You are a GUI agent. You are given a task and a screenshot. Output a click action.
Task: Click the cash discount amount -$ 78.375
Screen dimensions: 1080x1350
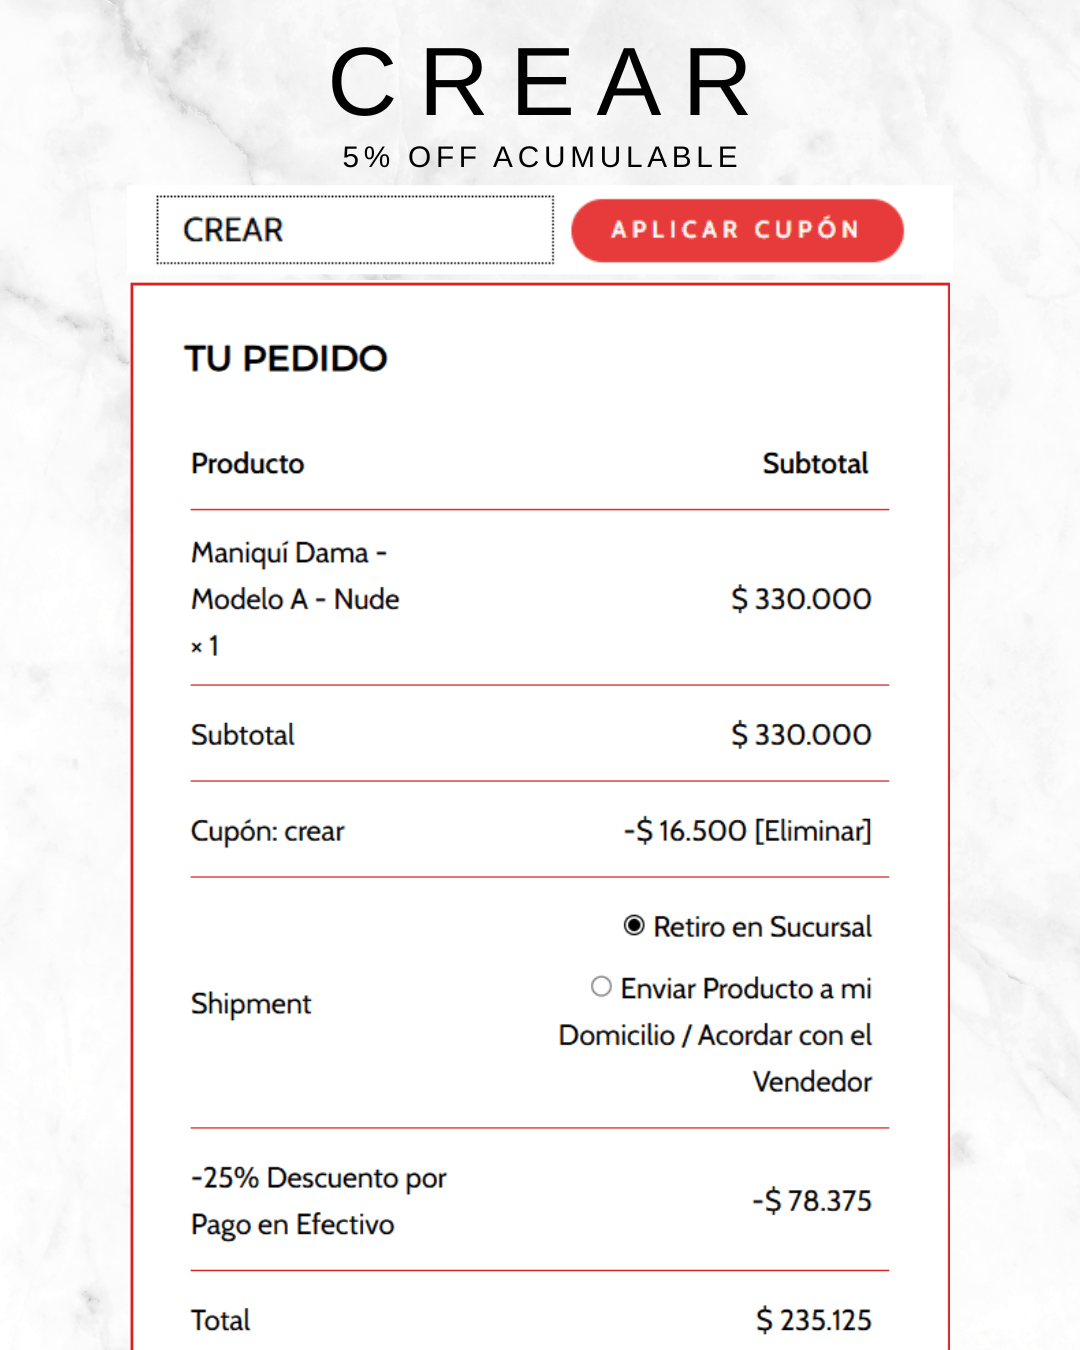812,1201
